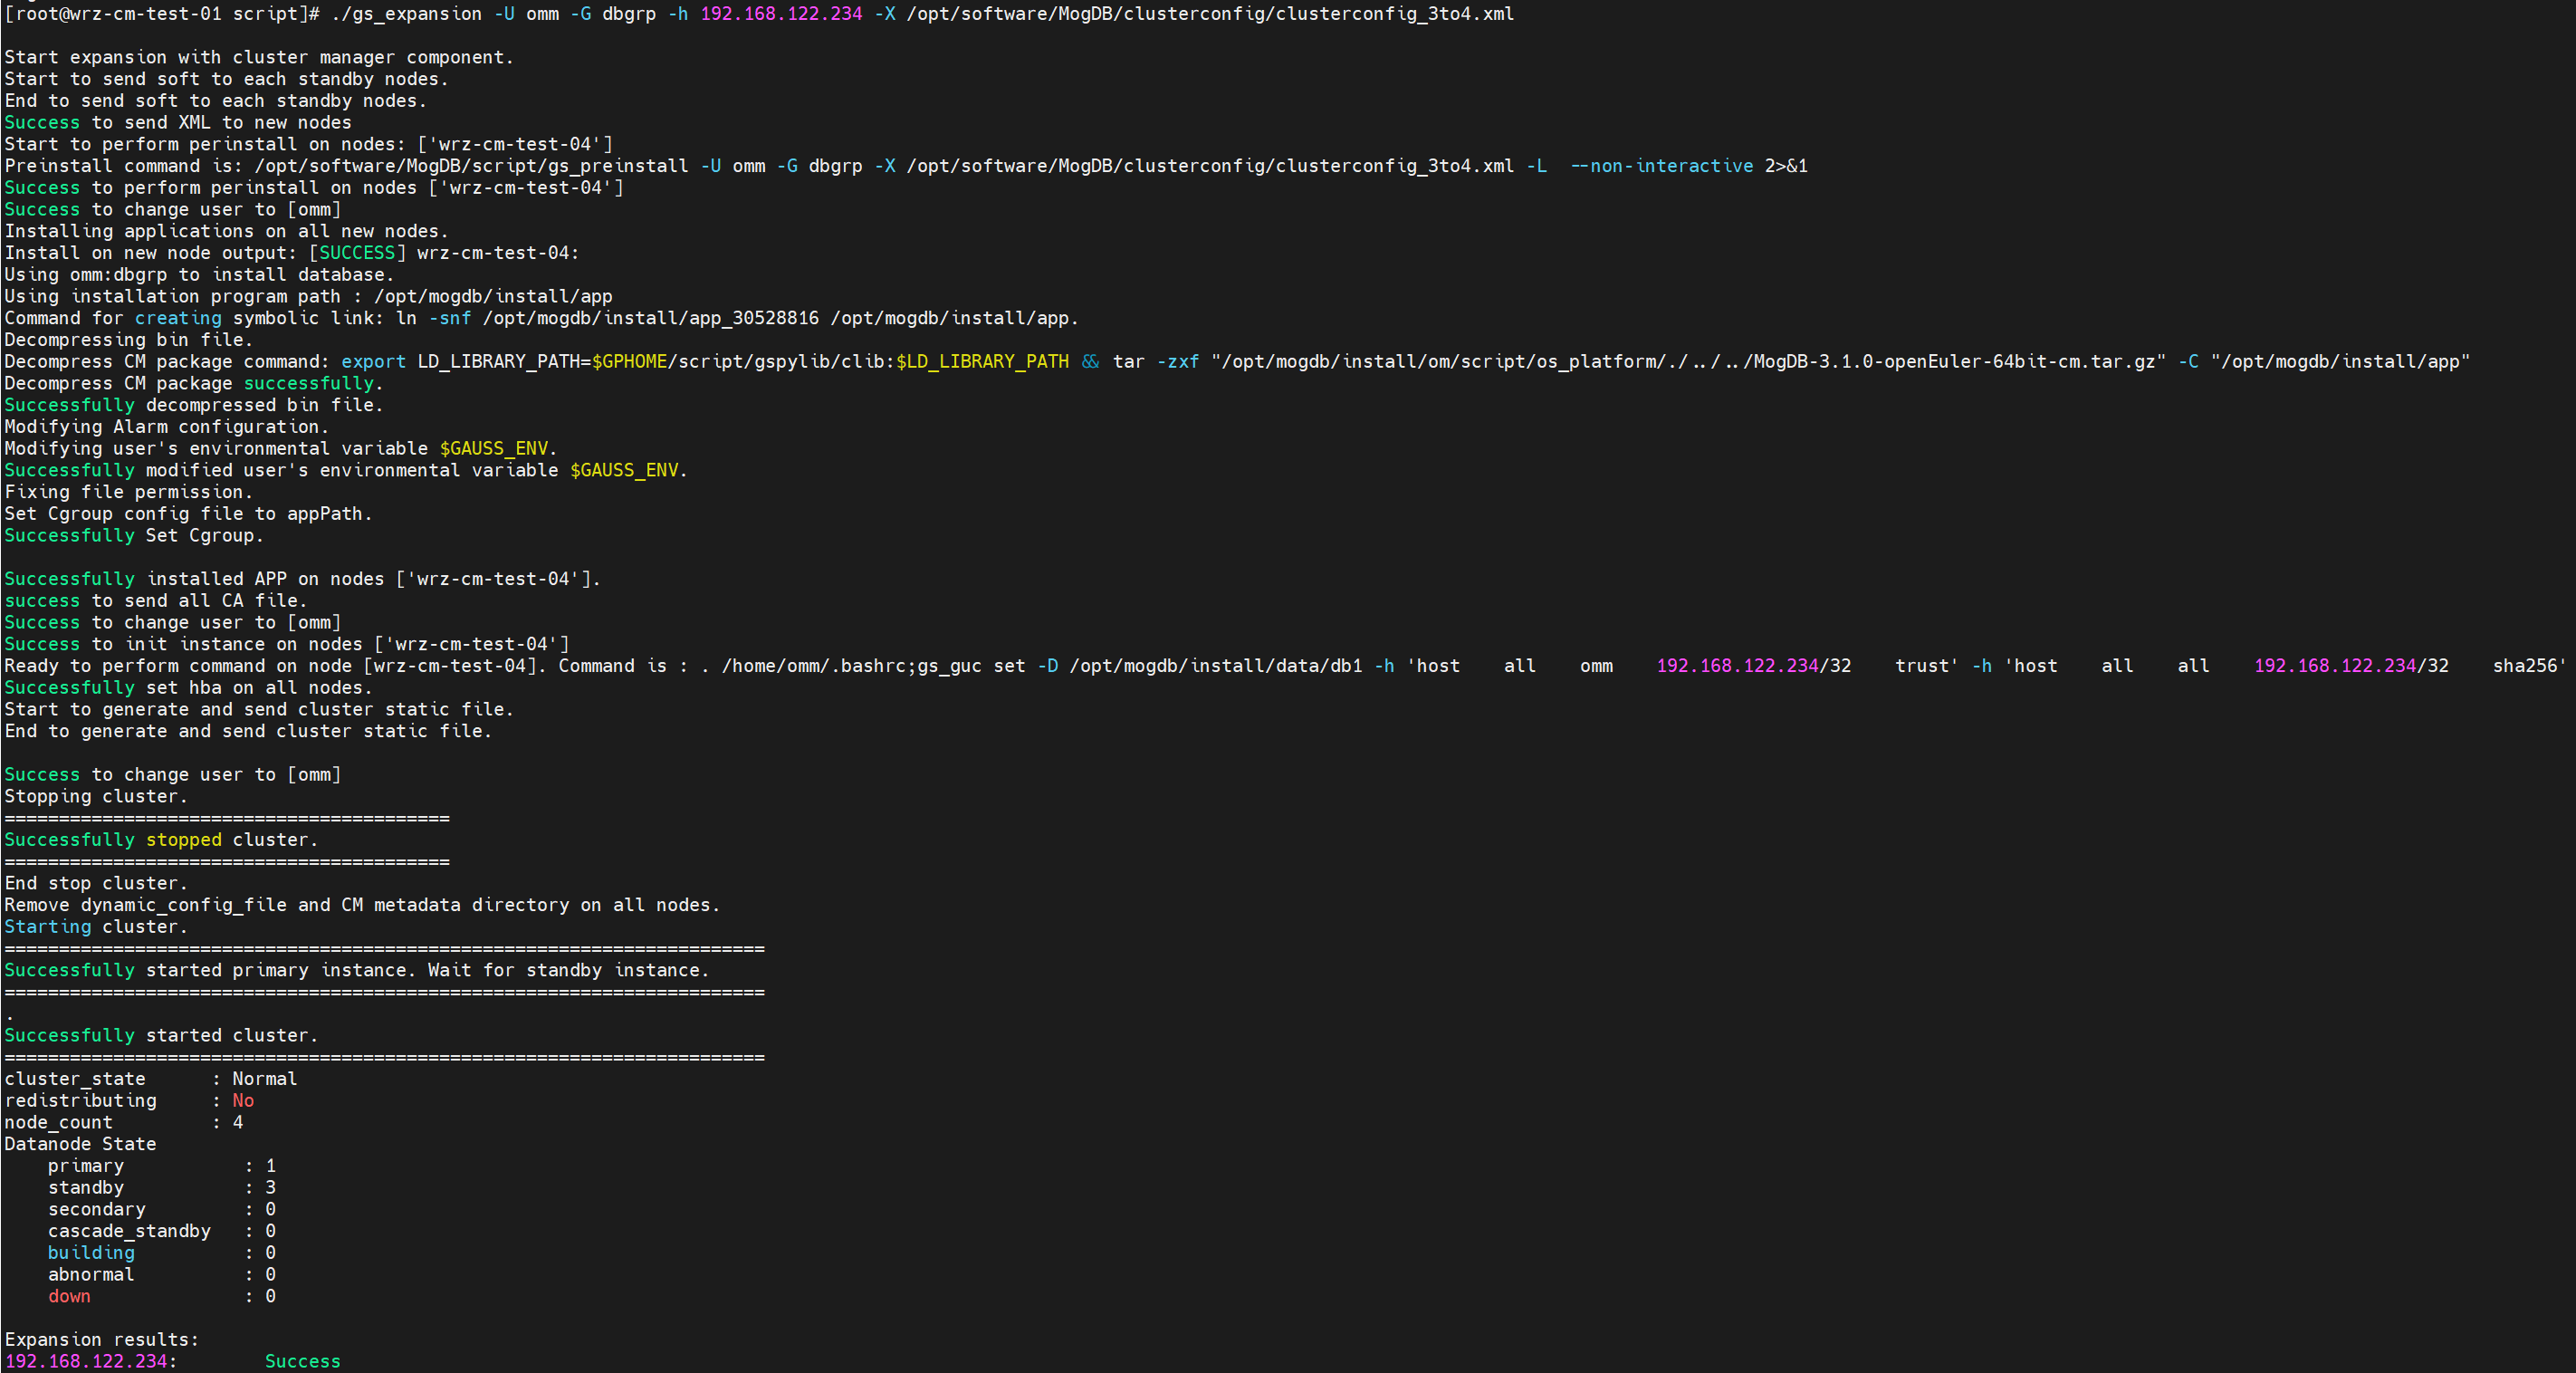Click the cluster_state Normal value

(x=264, y=1079)
